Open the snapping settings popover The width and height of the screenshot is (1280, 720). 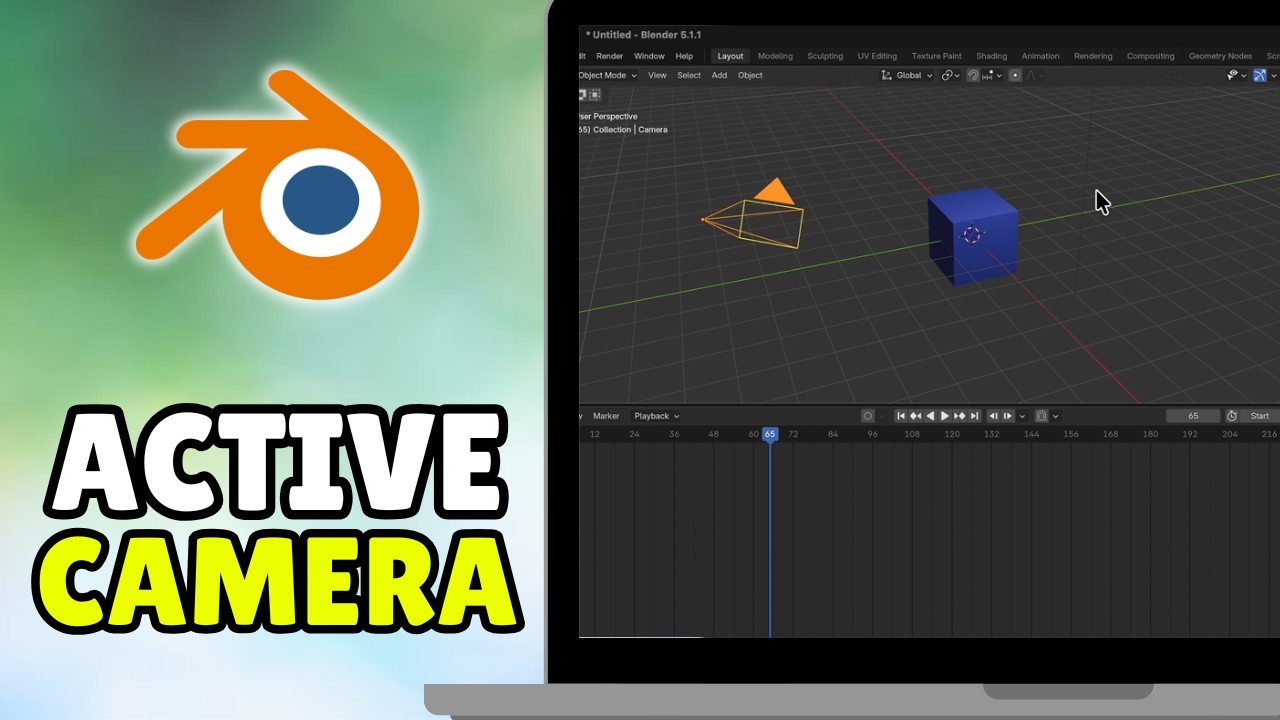pyautogui.click(x=992, y=75)
